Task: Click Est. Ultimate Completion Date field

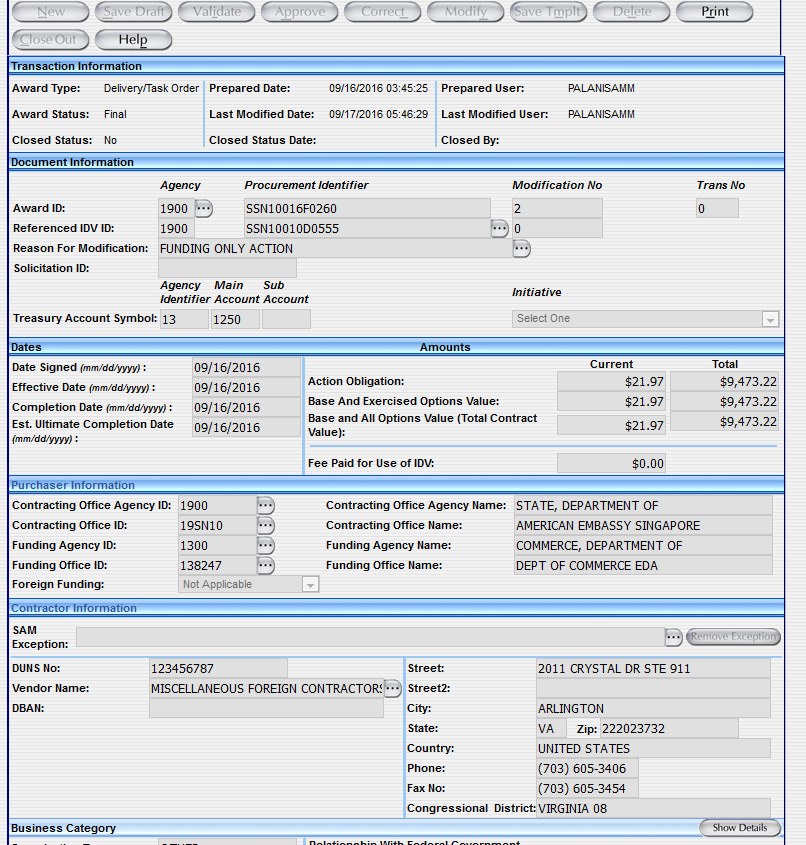Action: pyautogui.click(x=246, y=427)
